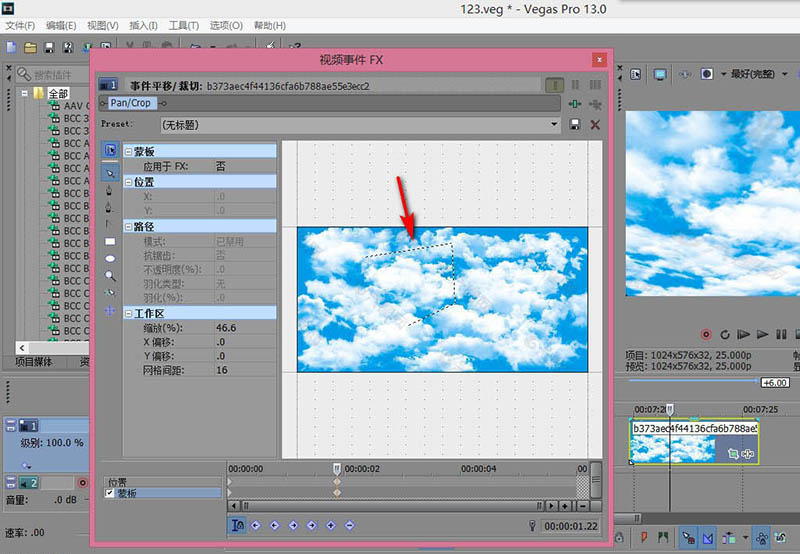The image size is (800, 554).
Task: Toggle Enable Snapping tool in Pan/Crop
Action: pos(110,293)
